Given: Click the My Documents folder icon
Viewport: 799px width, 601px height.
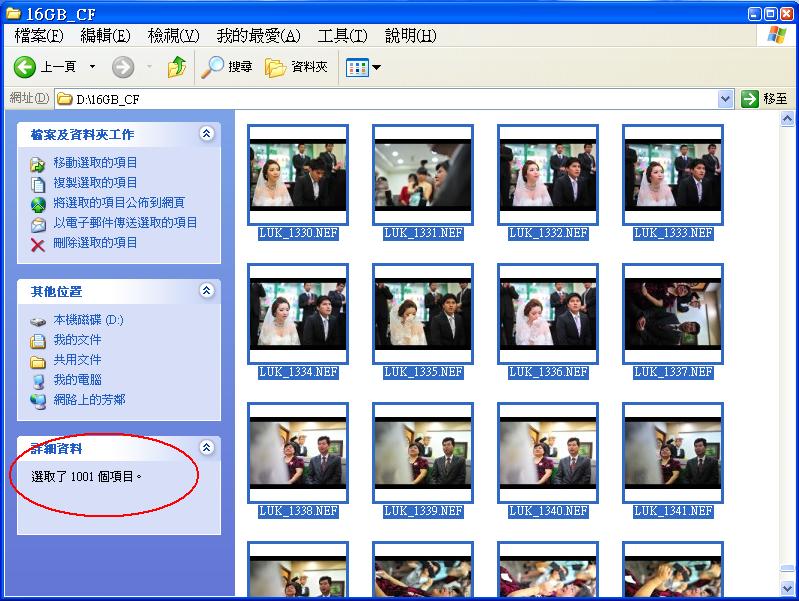Looking at the screenshot, I should 38,341.
